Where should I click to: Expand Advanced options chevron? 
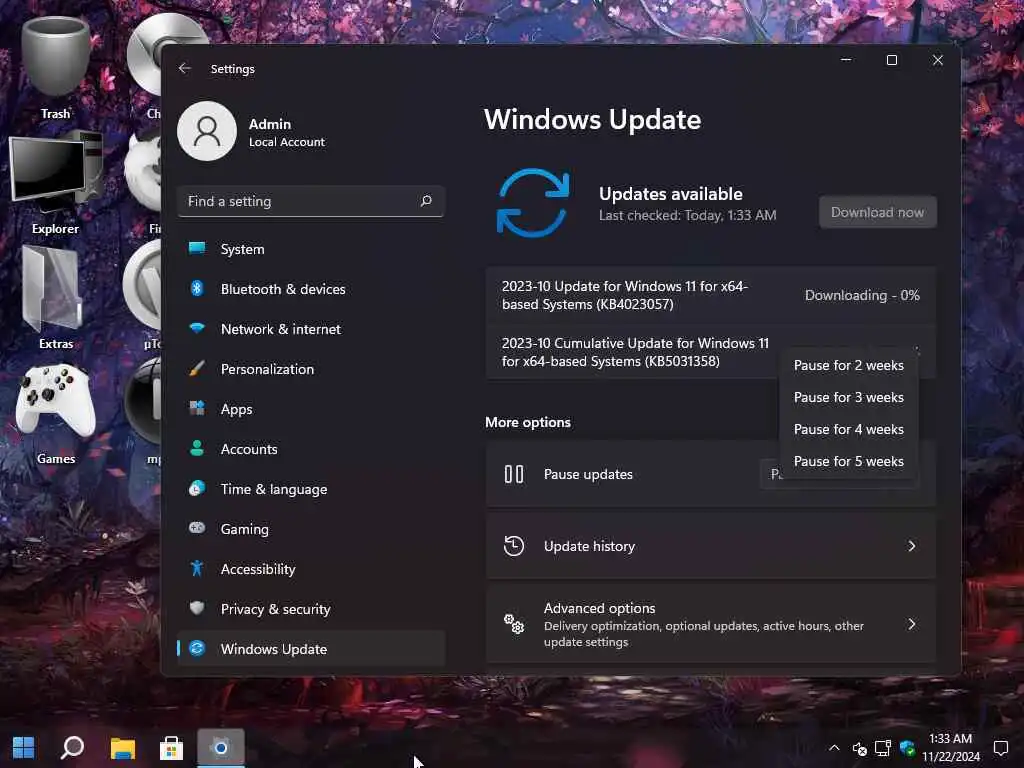click(x=912, y=624)
